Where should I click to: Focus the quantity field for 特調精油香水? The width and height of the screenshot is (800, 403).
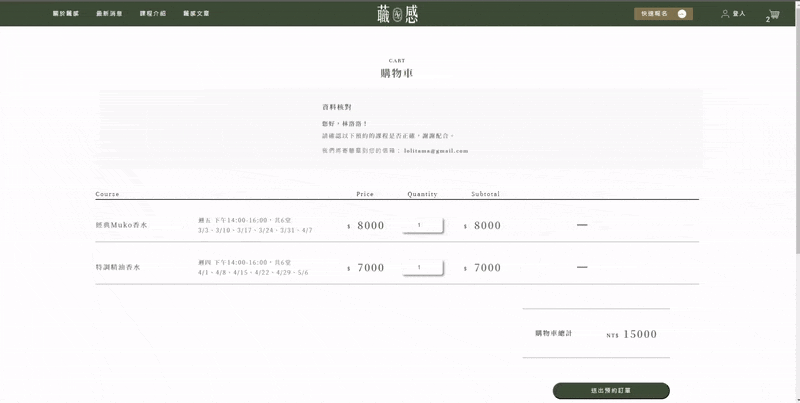pos(422,267)
